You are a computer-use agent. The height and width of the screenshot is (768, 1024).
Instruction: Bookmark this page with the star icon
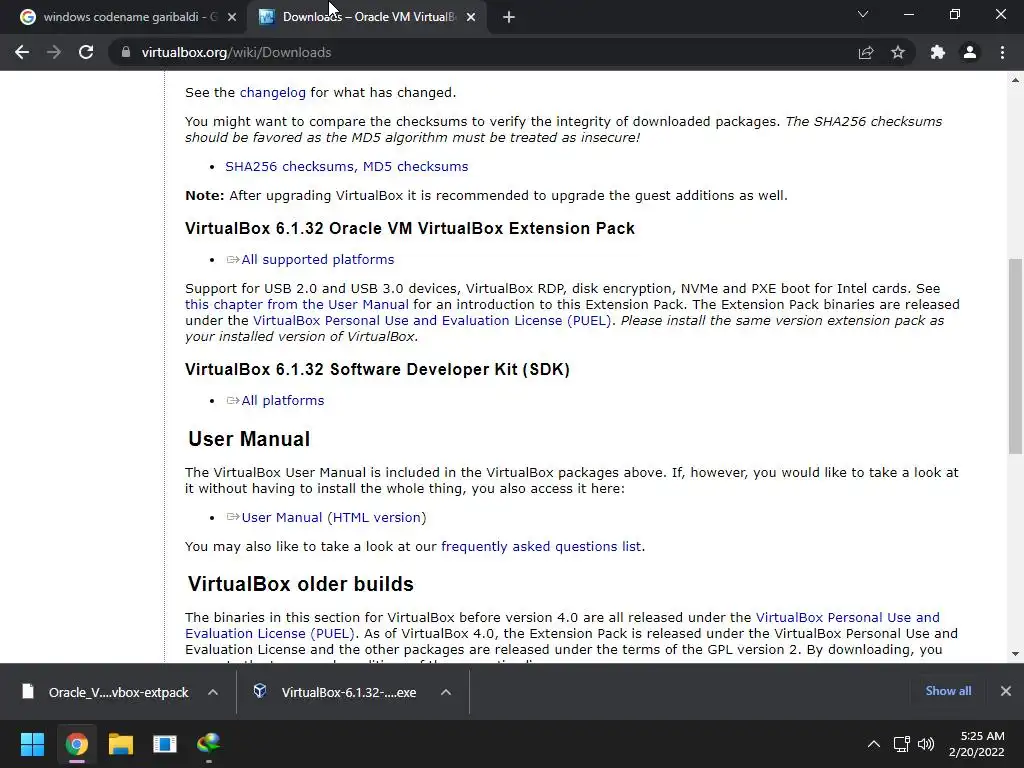898,52
